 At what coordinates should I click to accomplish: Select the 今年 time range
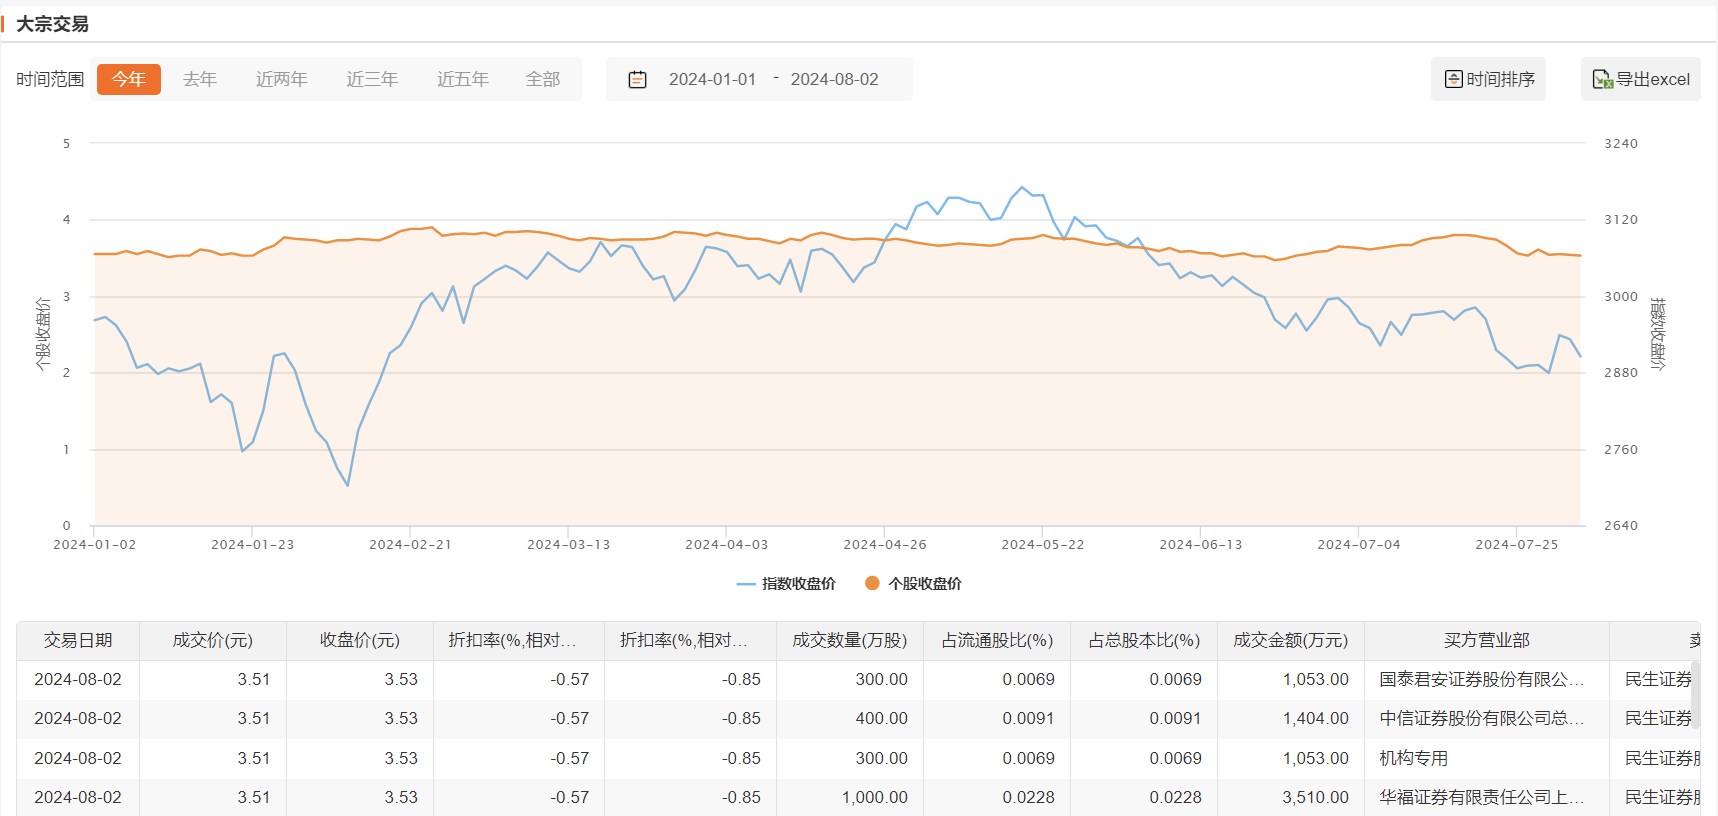click(x=128, y=79)
